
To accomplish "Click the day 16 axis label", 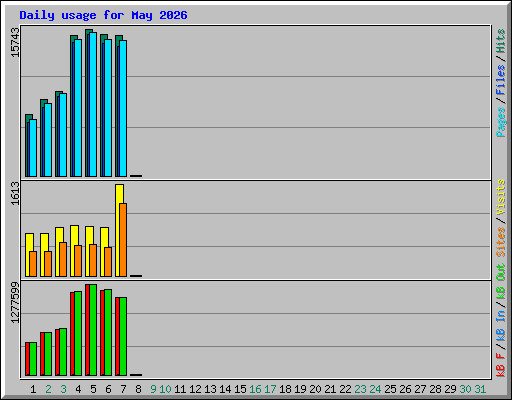I will click(255, 389).
